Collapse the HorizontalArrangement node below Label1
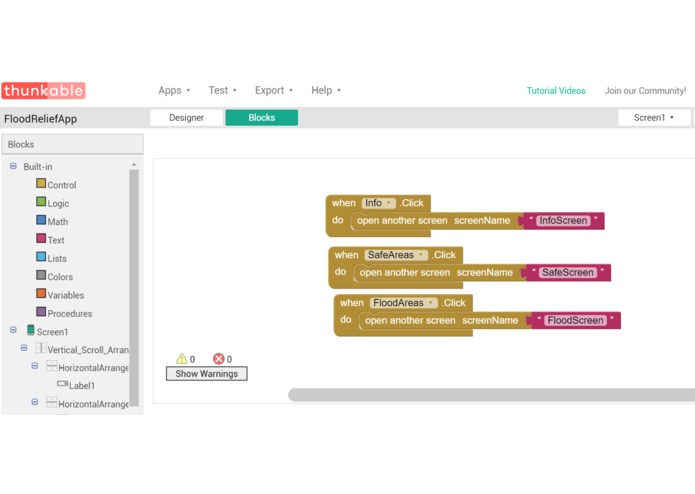The image size is (695, 494). 35,402
